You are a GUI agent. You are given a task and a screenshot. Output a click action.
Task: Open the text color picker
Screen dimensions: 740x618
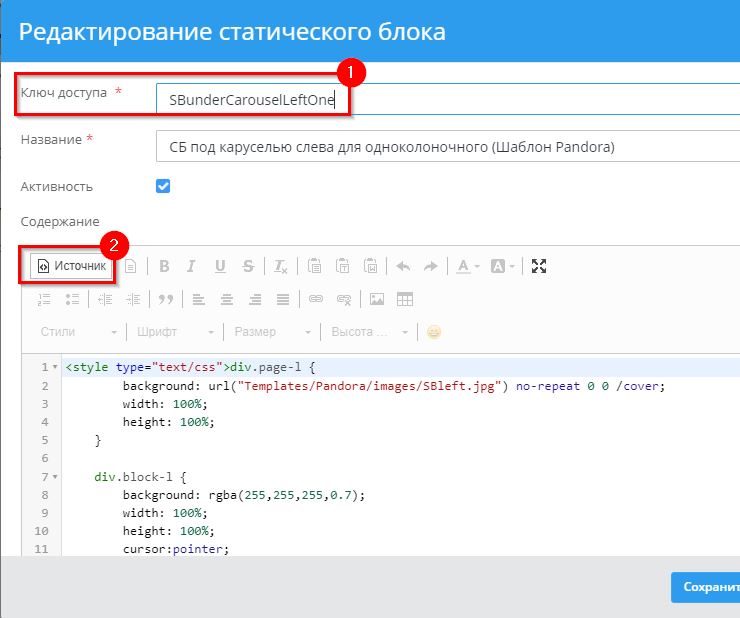pyautogui.click(x=468, y=266)
